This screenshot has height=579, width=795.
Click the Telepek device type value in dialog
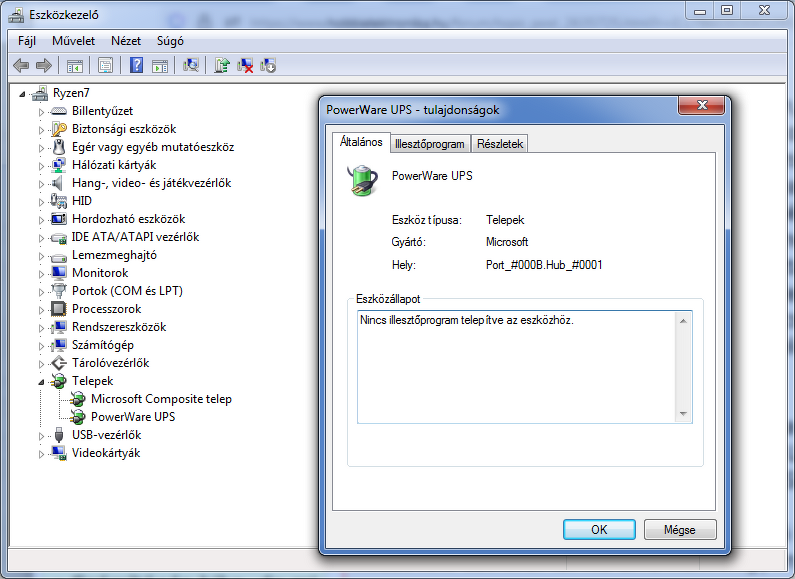point(505,220)
